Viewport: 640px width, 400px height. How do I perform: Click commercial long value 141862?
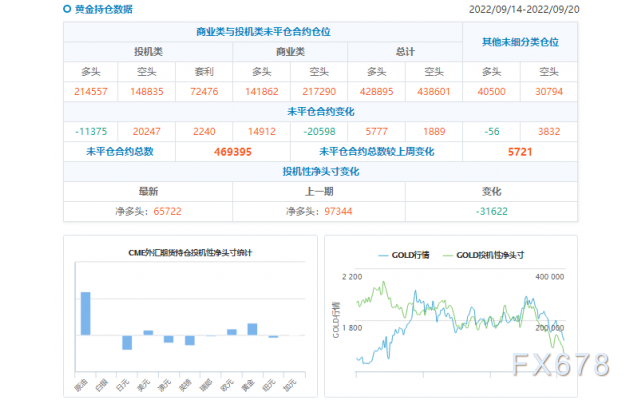click(262, 92)
